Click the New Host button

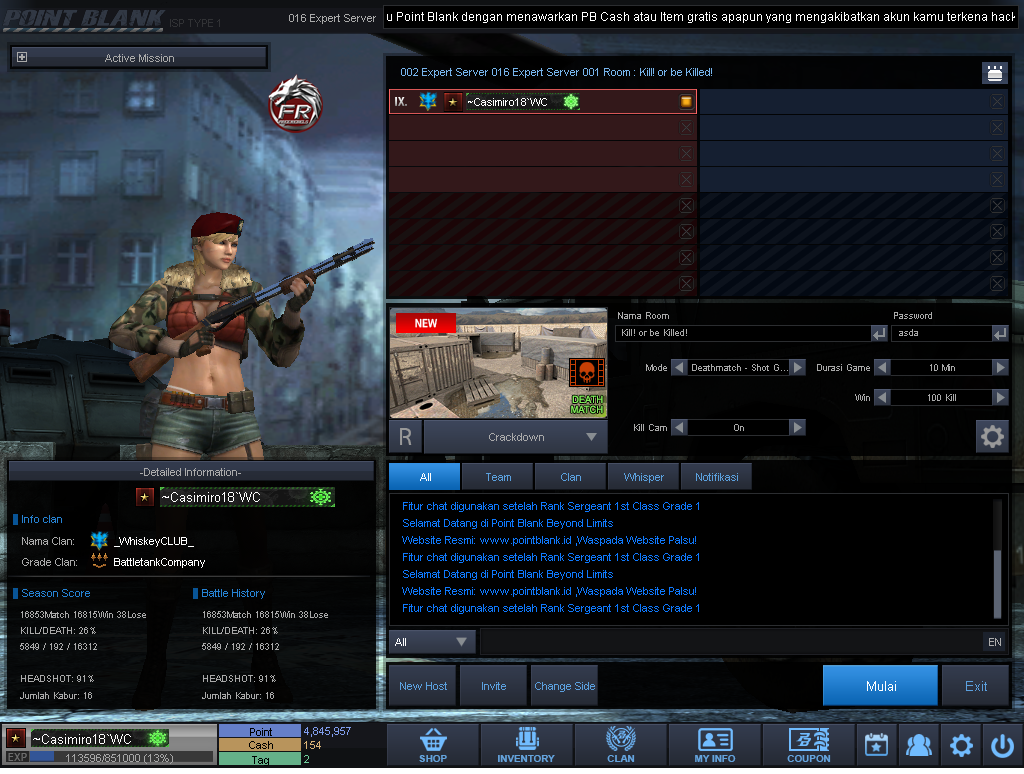(x=423, y=686)
